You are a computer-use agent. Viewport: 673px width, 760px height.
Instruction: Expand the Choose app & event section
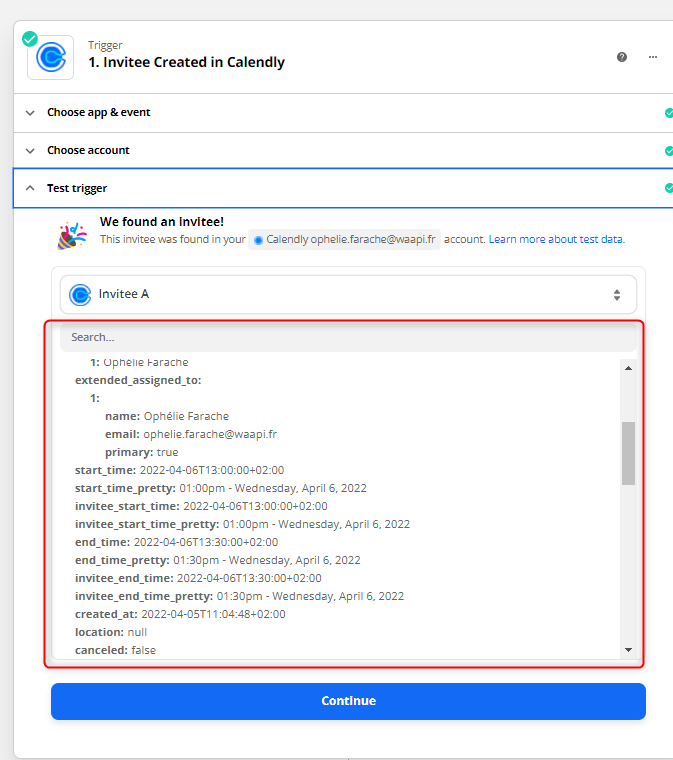click(343, 112)
